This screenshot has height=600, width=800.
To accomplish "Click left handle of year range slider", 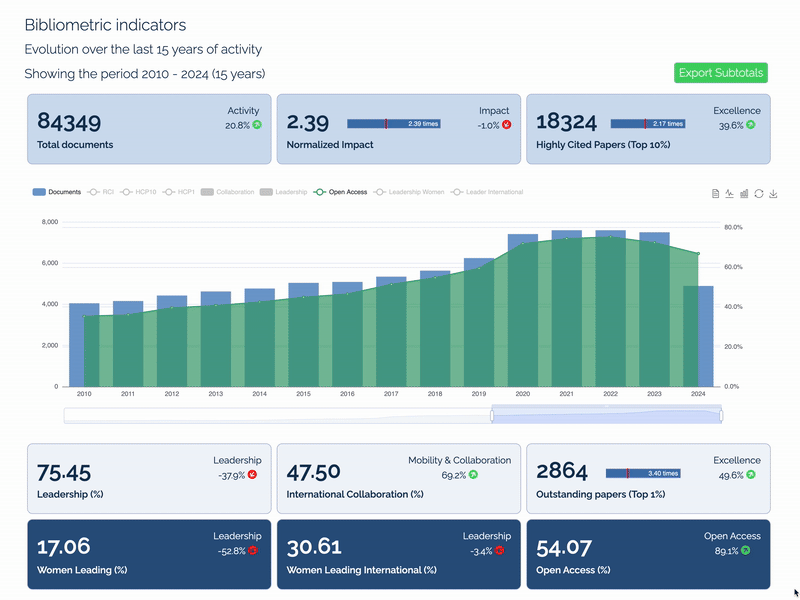I will coord(492,415).
